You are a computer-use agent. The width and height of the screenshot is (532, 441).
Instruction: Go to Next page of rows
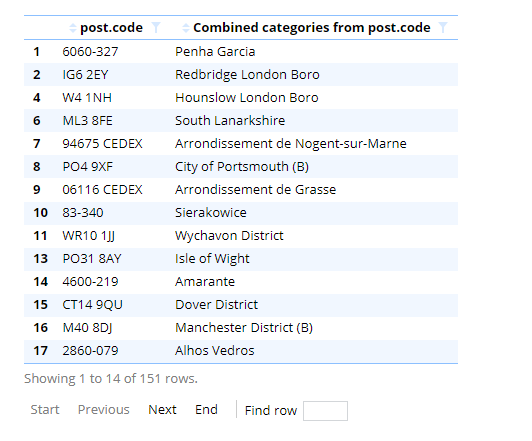click(162, 410)
